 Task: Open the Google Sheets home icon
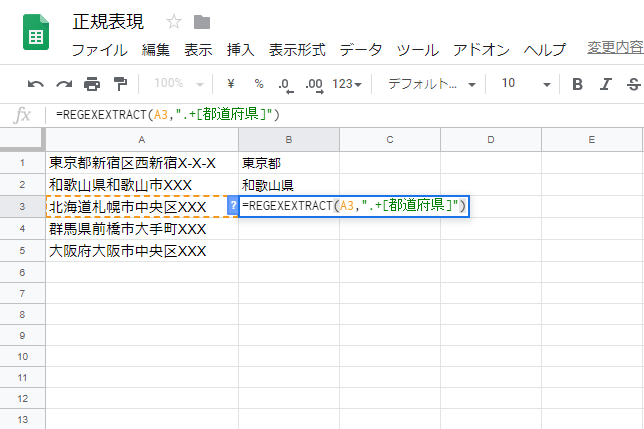point(36,32)
